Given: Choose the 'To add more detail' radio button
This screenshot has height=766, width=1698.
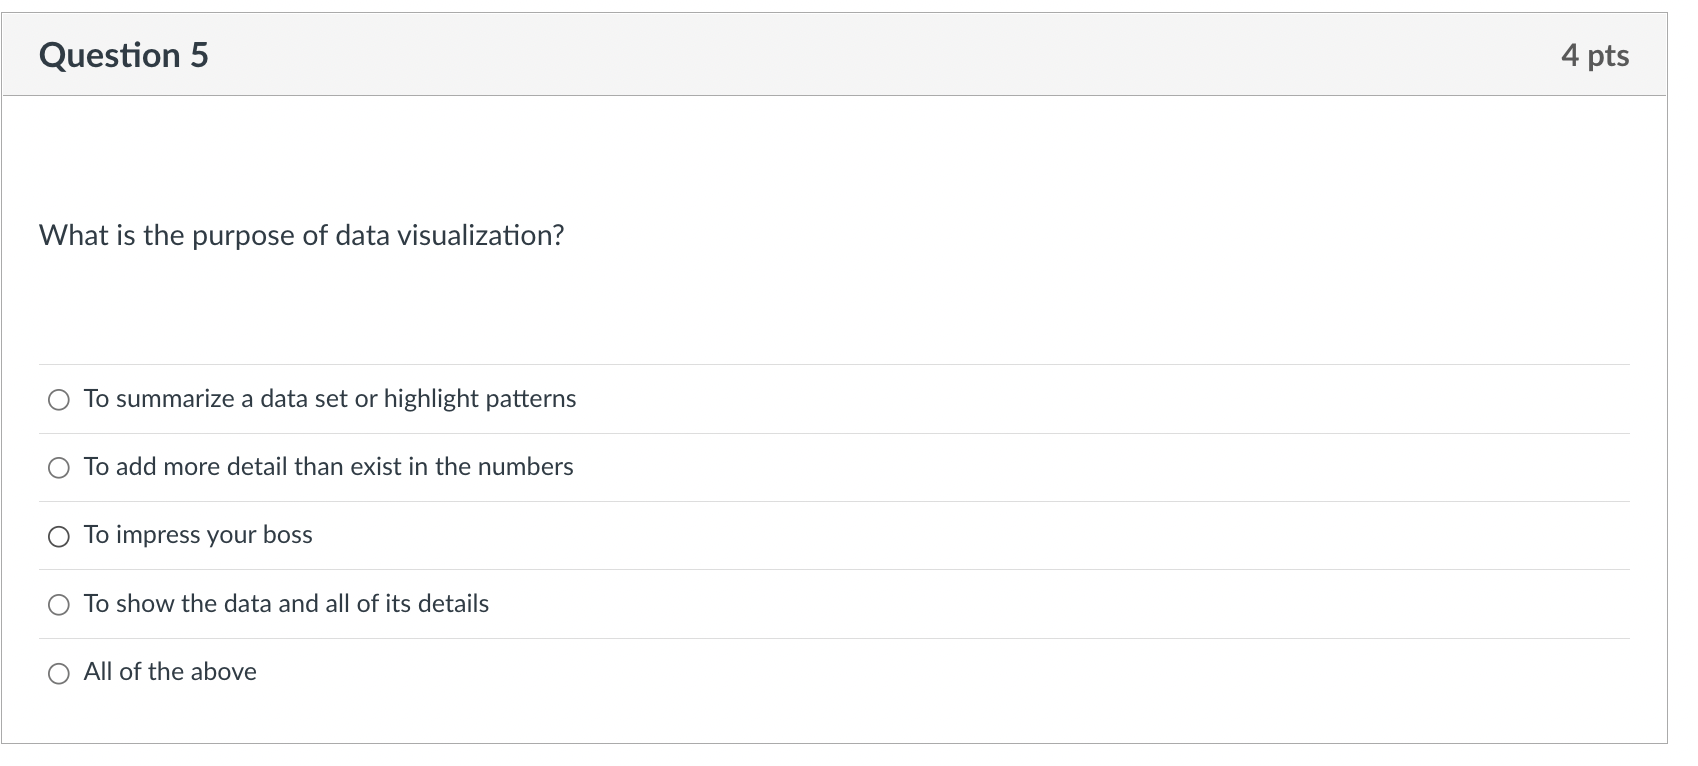Looking at the screenshot, I should click(x=59, y=468).
